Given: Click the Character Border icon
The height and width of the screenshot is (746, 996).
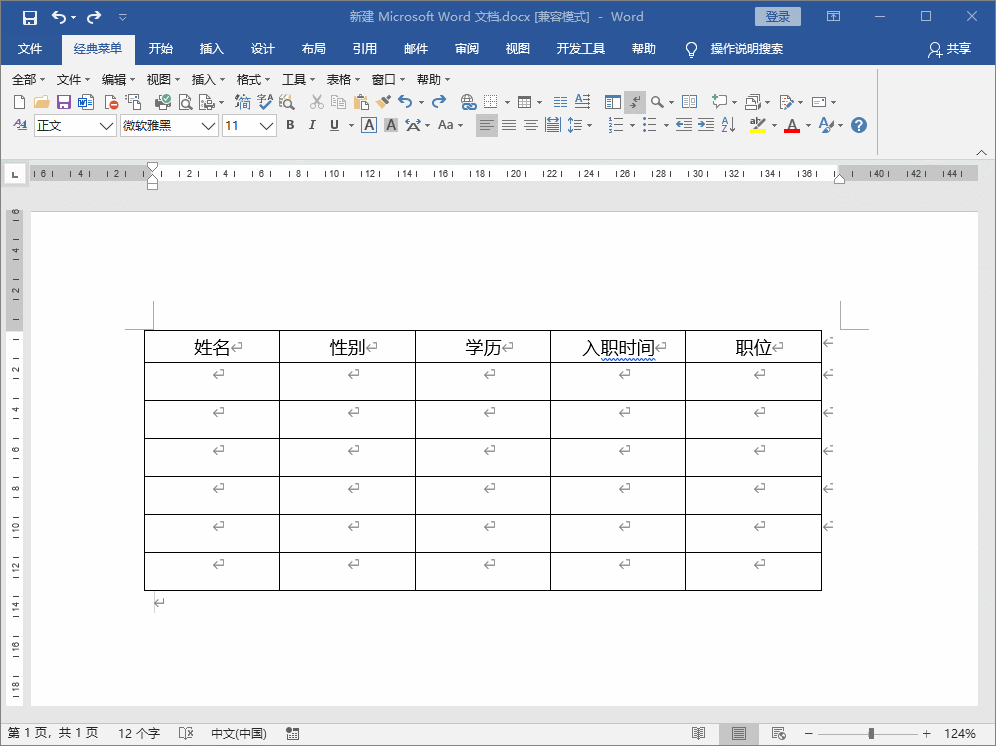Looking at the screenshot, I should [368, 125].
